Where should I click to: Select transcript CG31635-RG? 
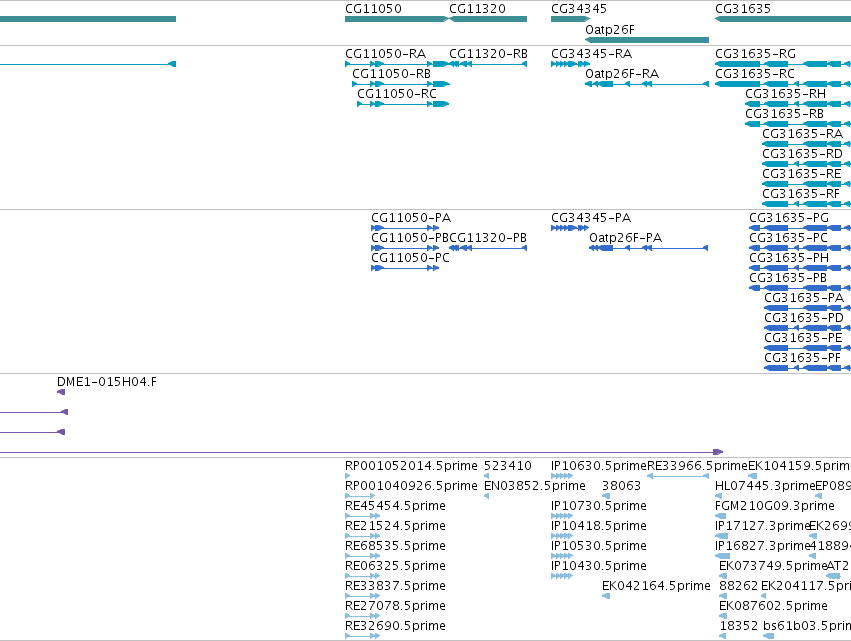[783, 64]
